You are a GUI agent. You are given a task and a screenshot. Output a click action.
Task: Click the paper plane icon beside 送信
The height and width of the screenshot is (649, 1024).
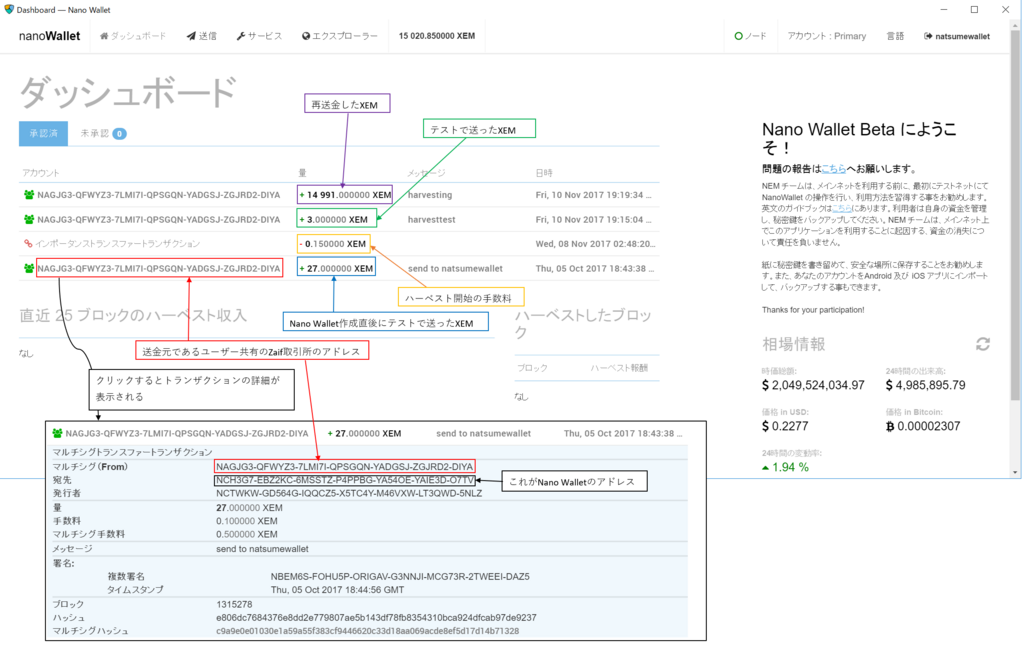coord(191,36)
